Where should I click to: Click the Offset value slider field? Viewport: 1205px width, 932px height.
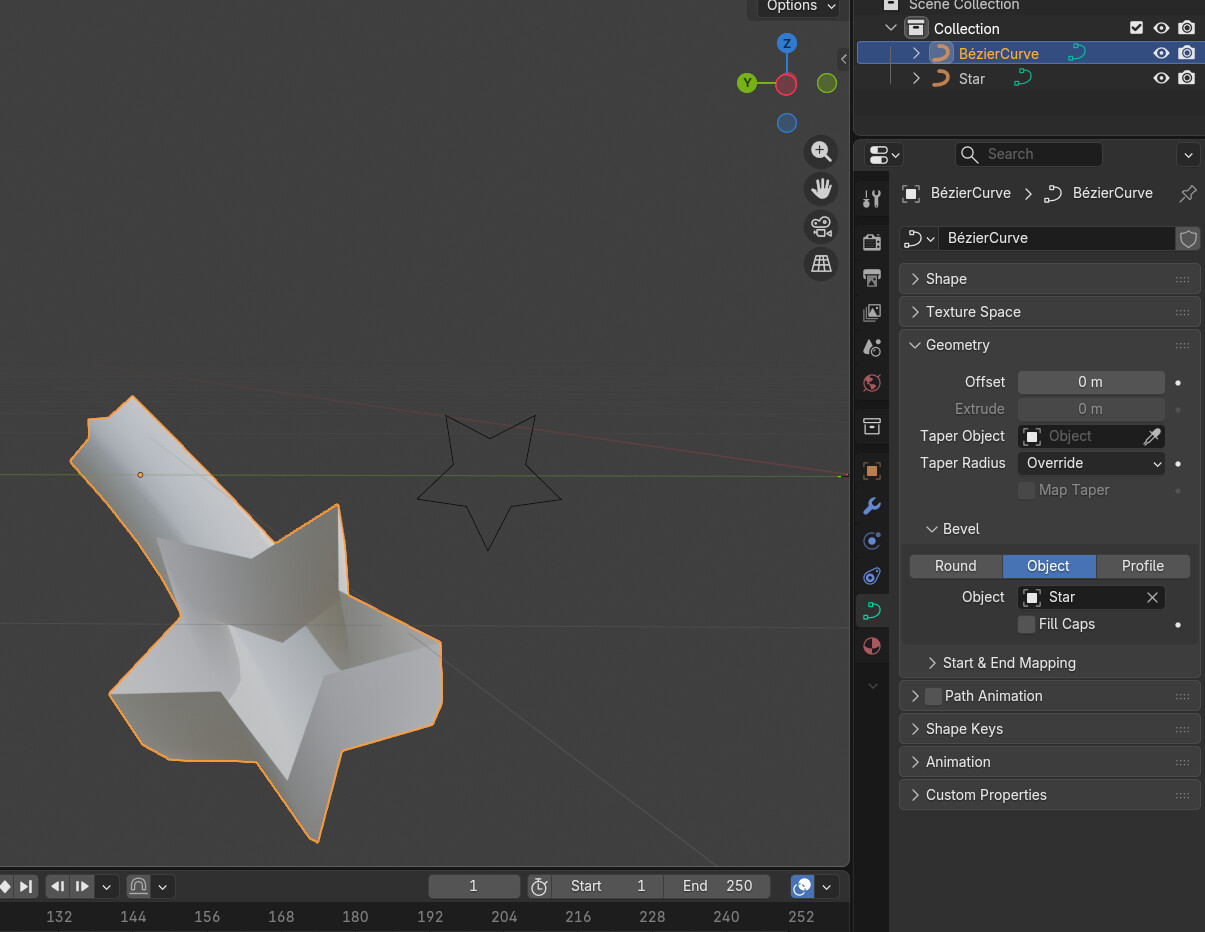pyautogui.click(x=1090, y=382)
